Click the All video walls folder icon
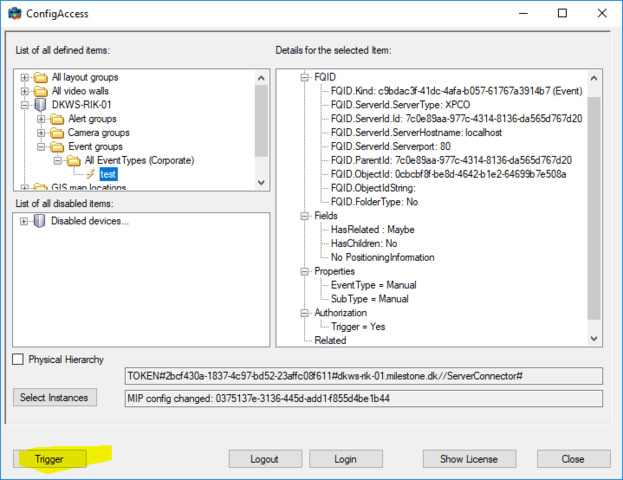 coord(40,91)
